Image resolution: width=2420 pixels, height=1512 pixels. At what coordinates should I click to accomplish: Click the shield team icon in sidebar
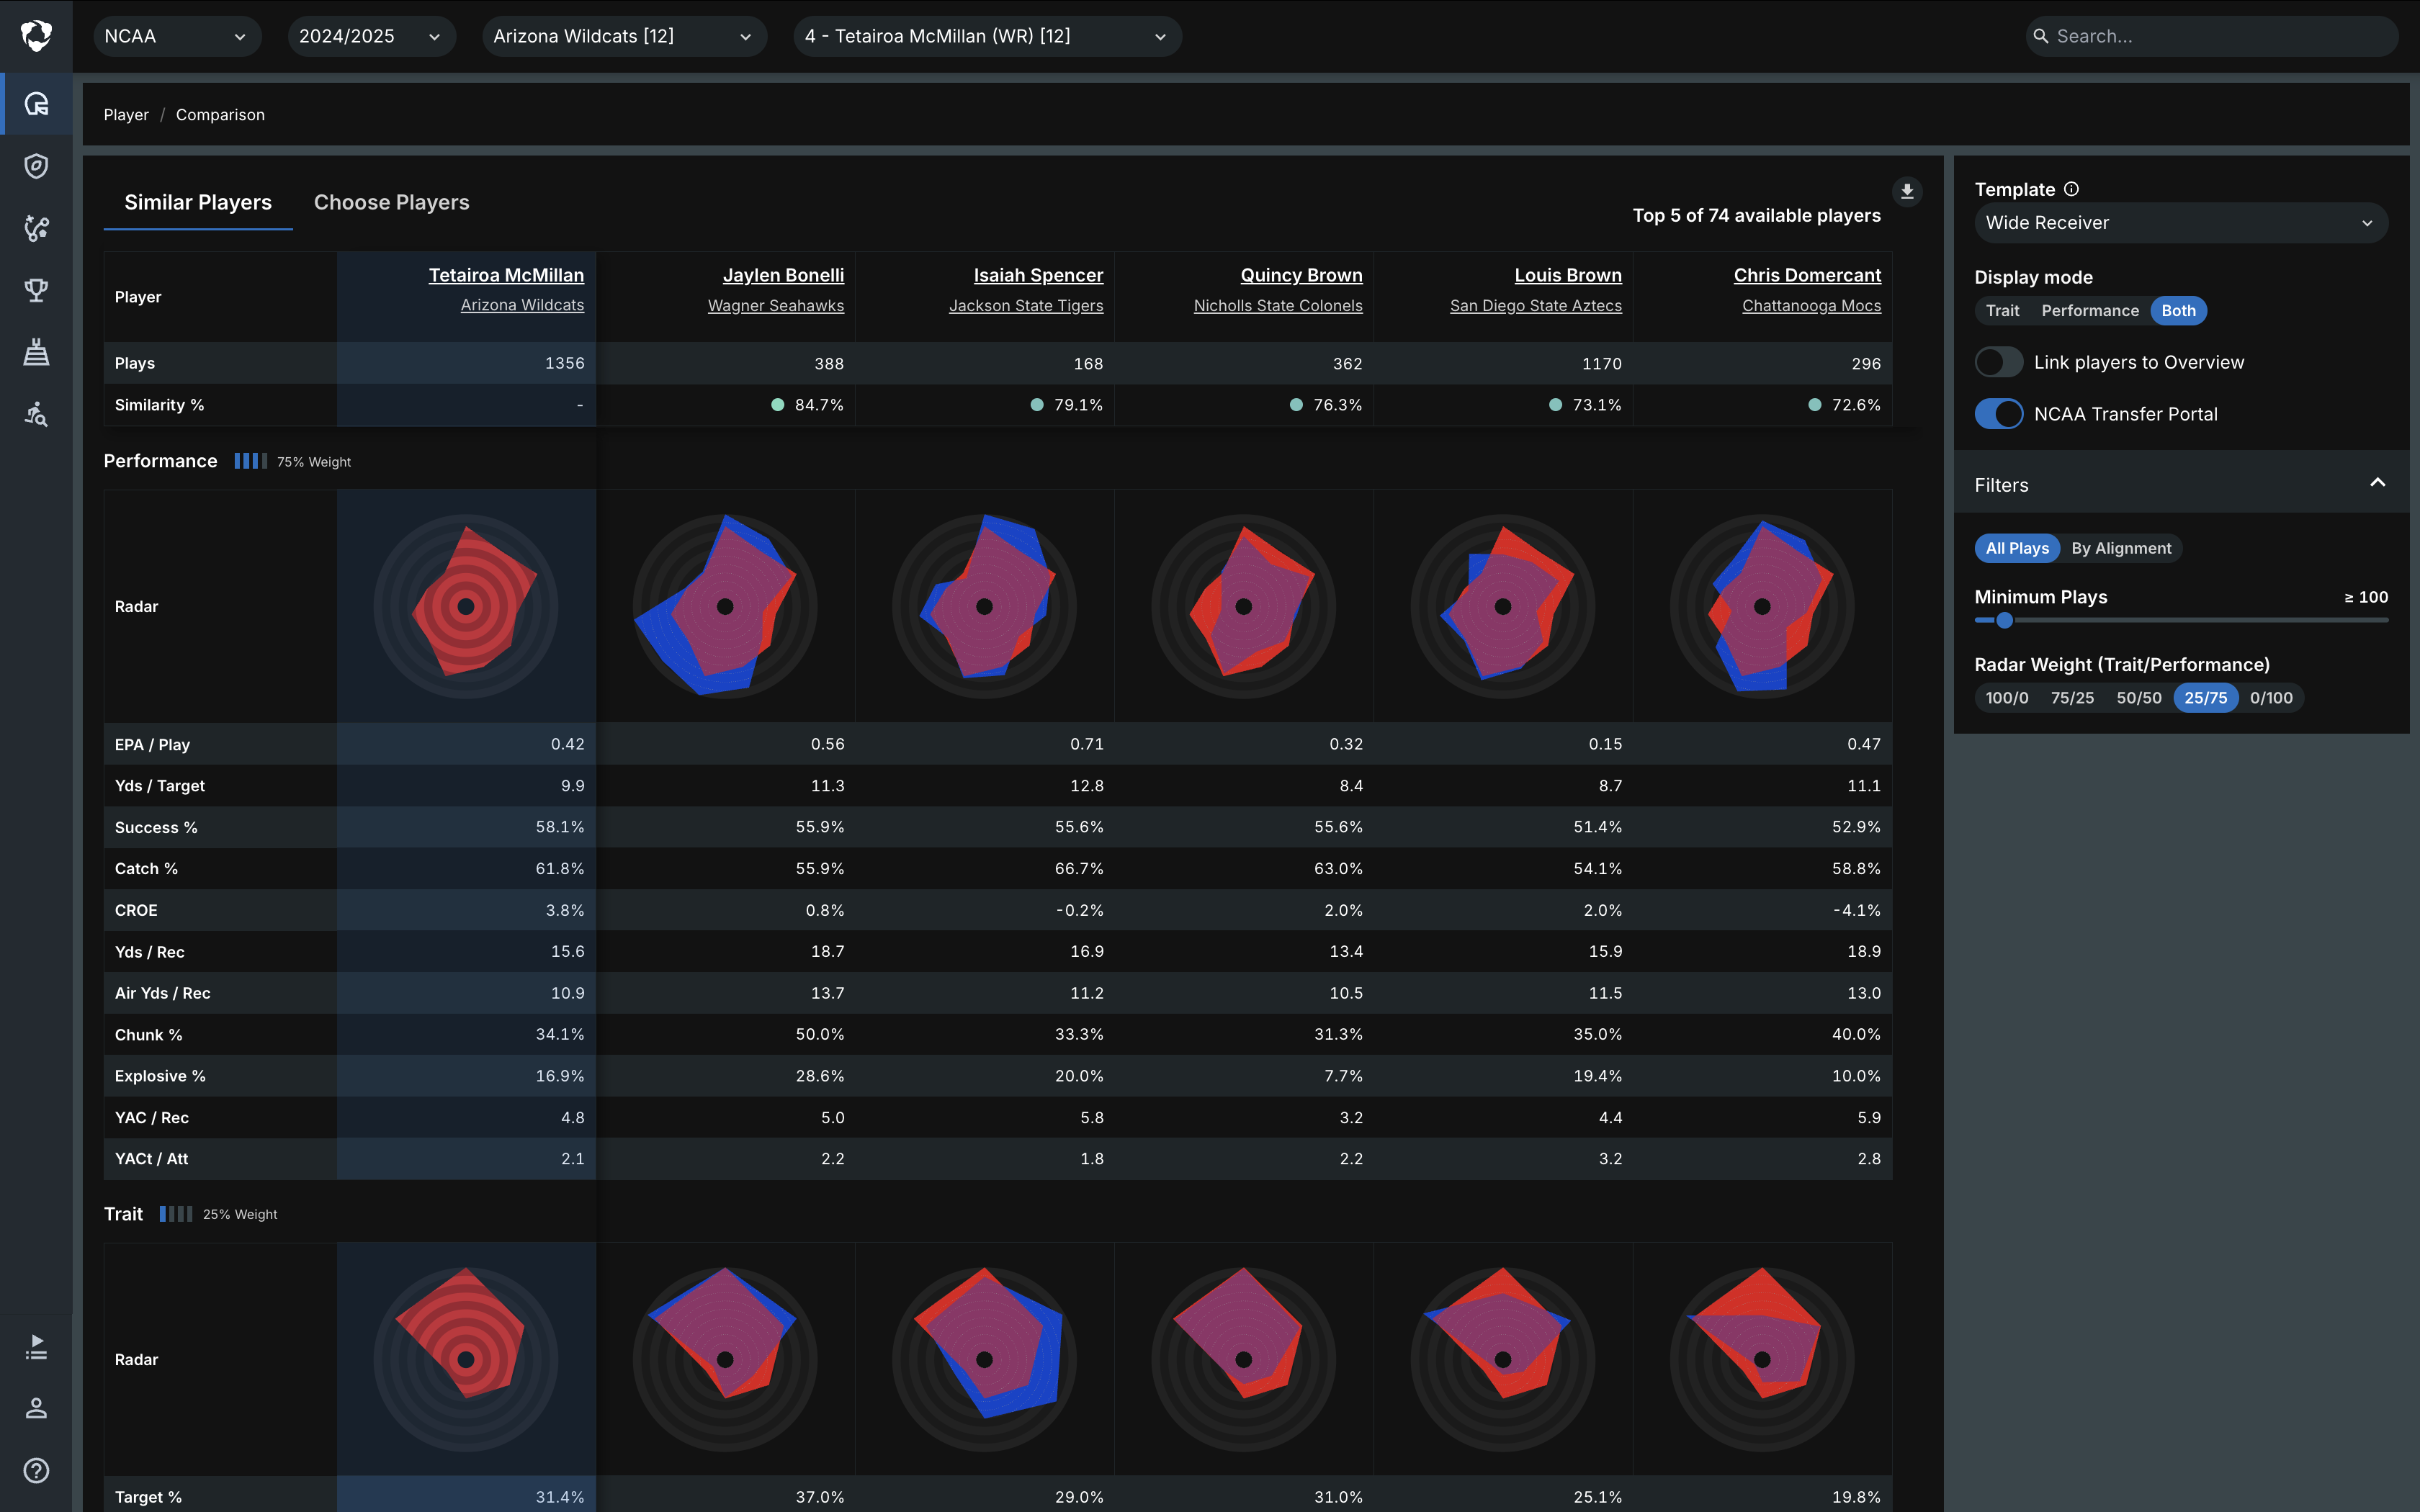tap(36, 166)
